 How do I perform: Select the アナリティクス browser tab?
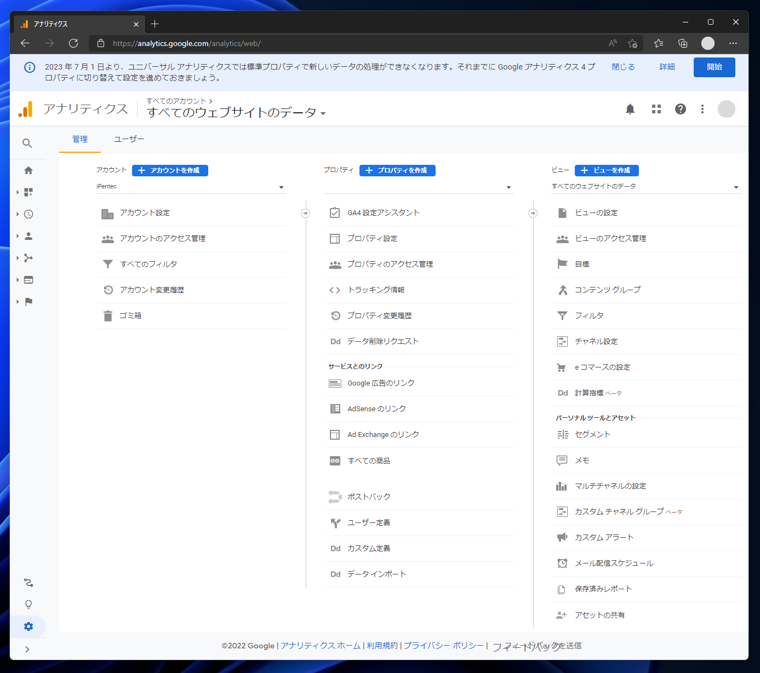point(80,24)
